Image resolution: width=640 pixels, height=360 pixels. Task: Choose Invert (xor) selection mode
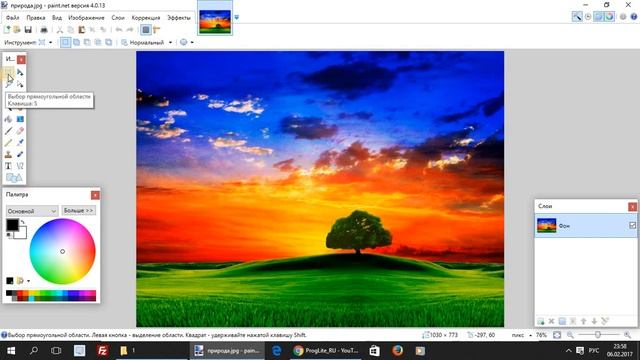tap(109, 42)
